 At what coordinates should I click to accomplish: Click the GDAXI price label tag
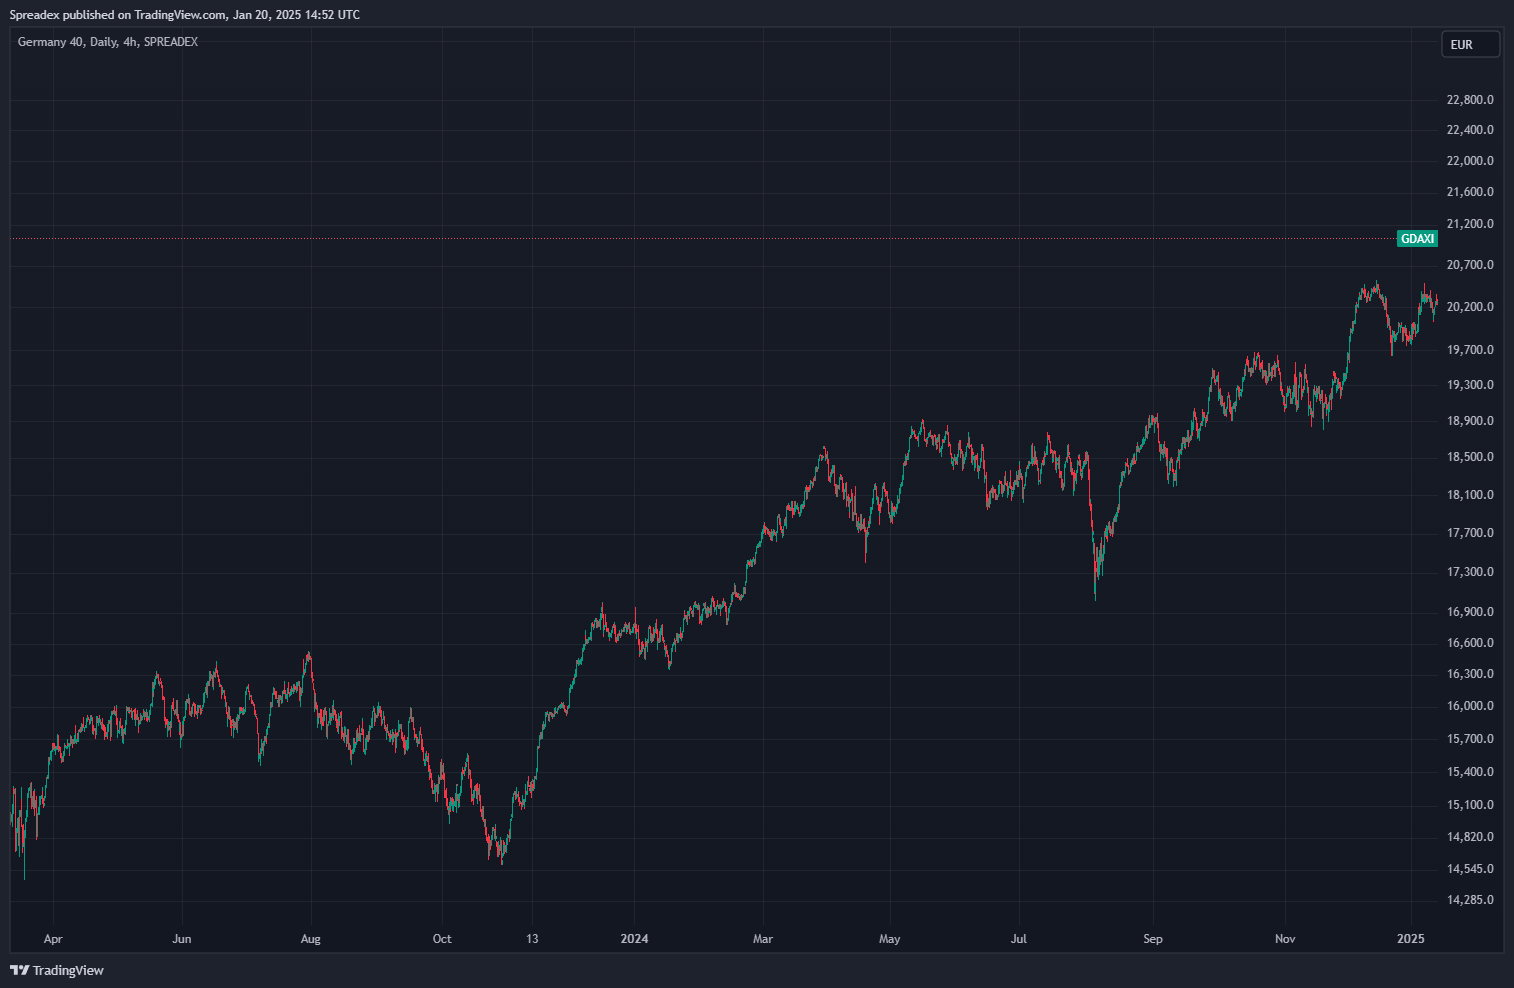1418,239
